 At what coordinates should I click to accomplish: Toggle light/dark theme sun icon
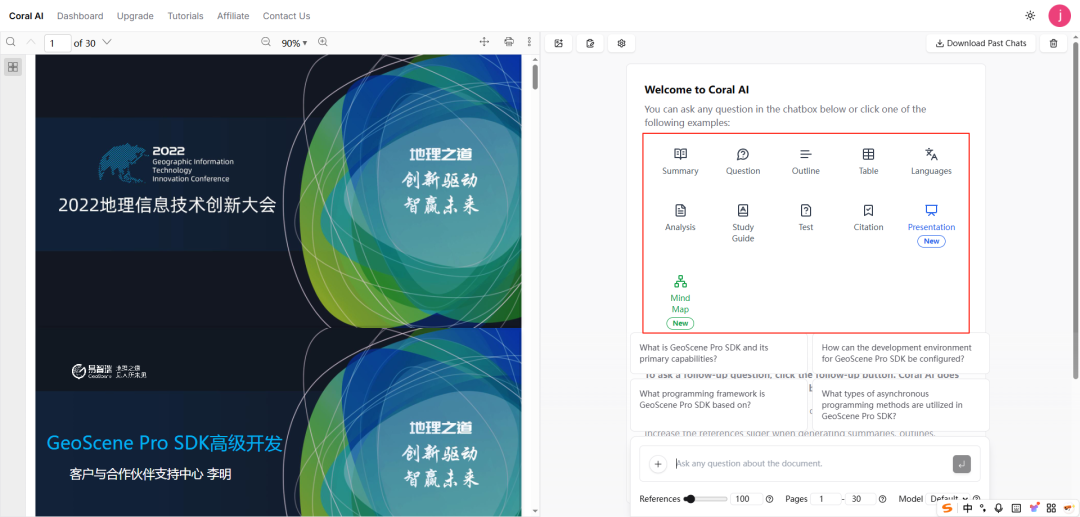pyautogui.click(x=1030, y=15)
